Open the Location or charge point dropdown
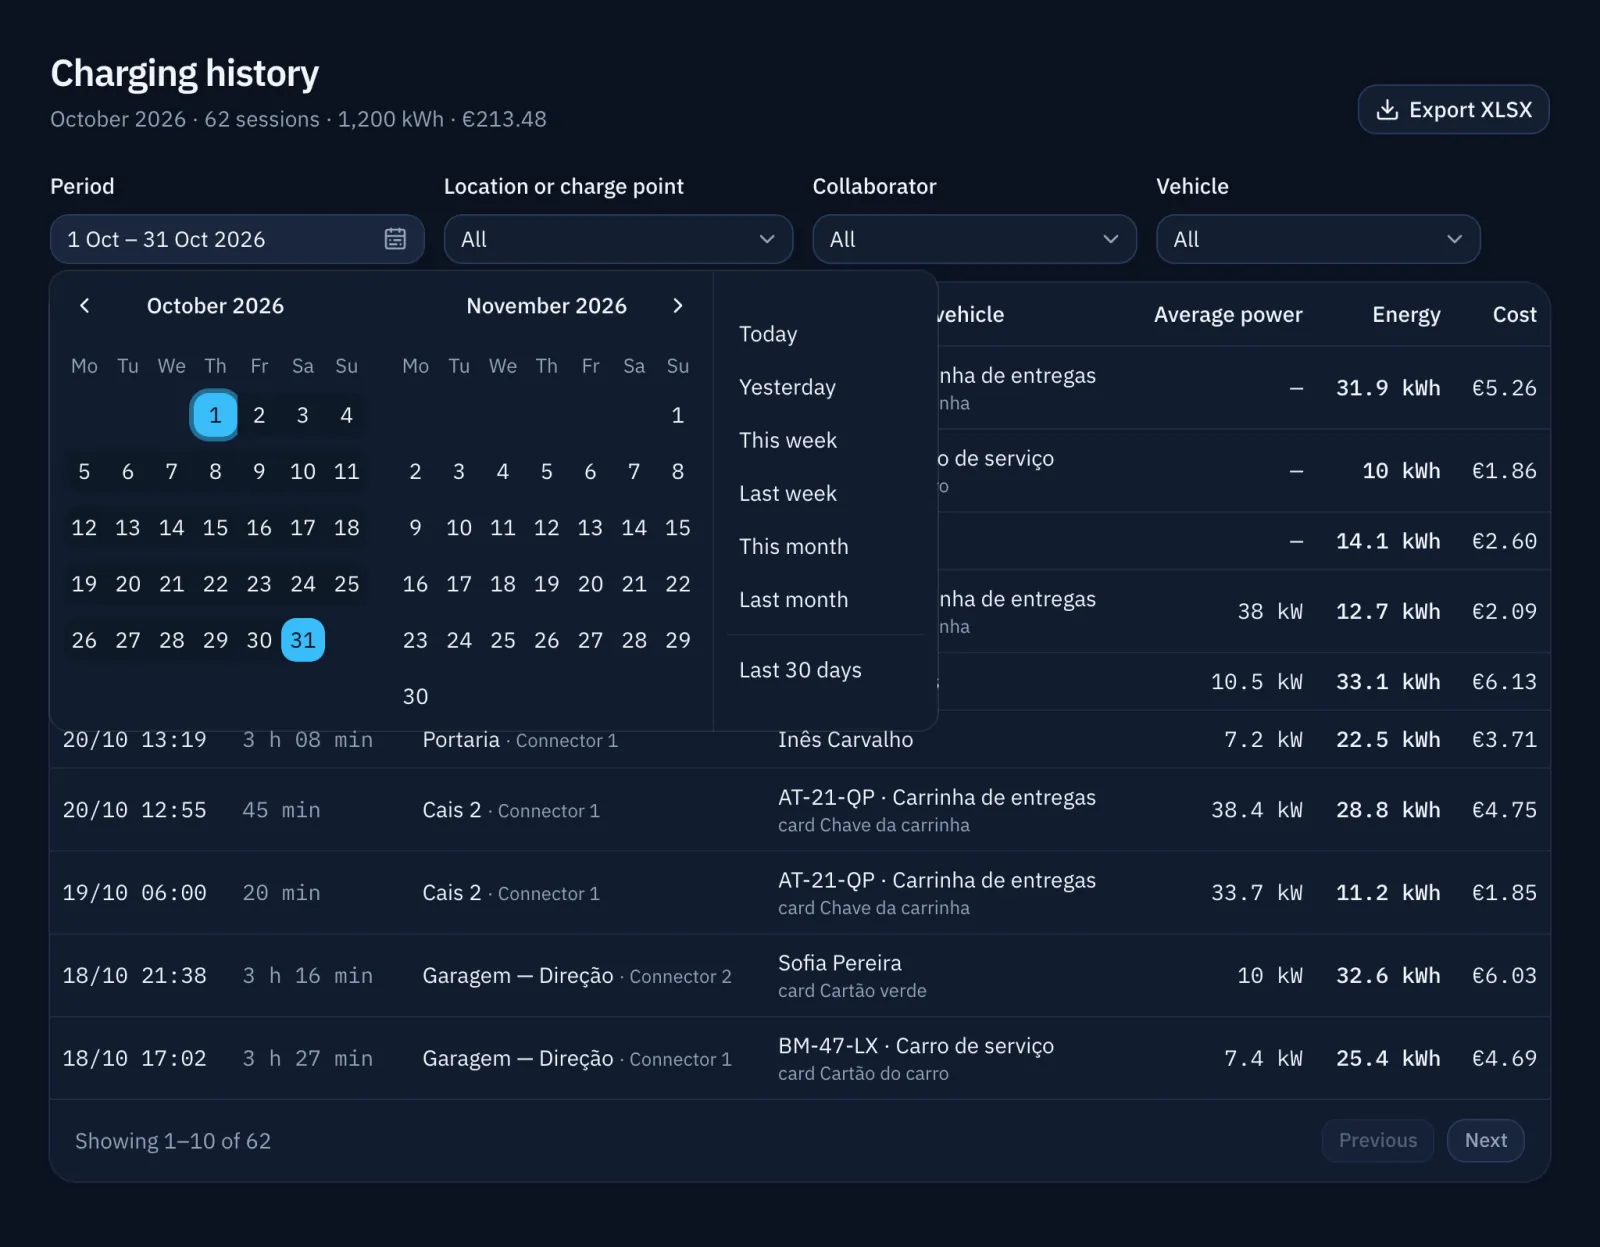1600x1247 pixels. [x=618, y=239]
